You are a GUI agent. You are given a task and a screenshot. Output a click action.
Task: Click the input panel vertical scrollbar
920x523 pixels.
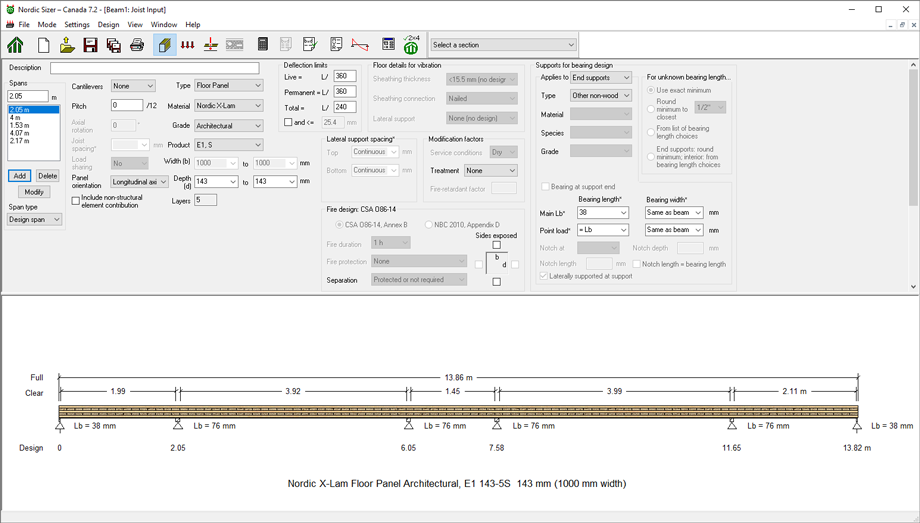tap(914, 176)
